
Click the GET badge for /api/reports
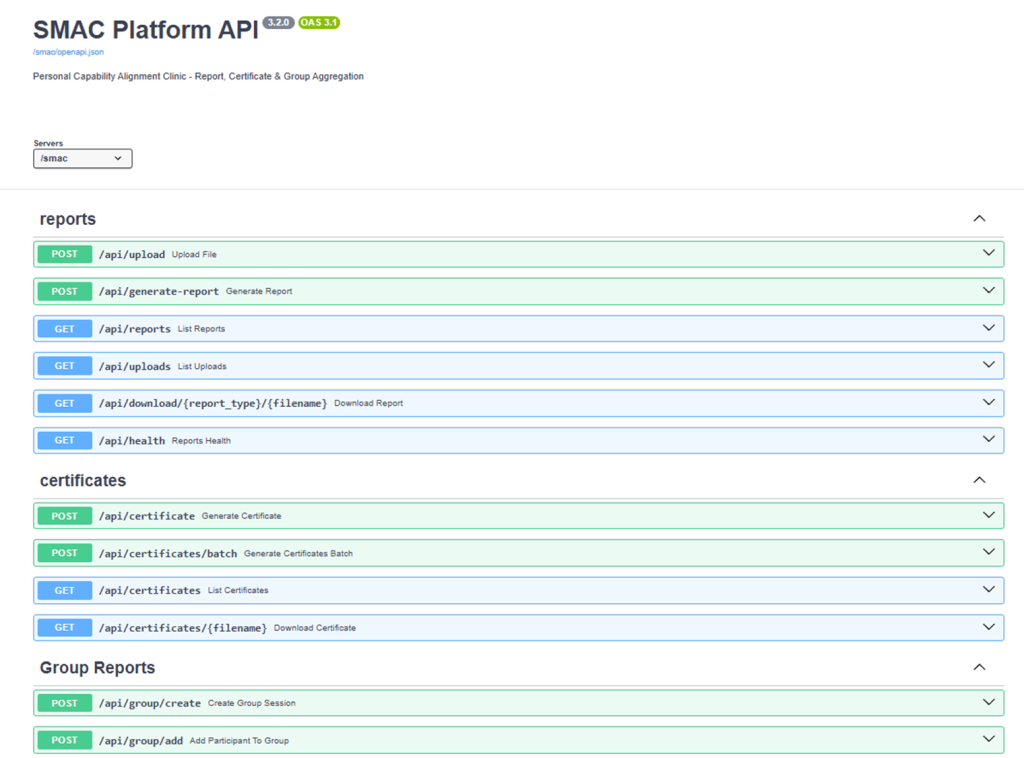[64, 329]
